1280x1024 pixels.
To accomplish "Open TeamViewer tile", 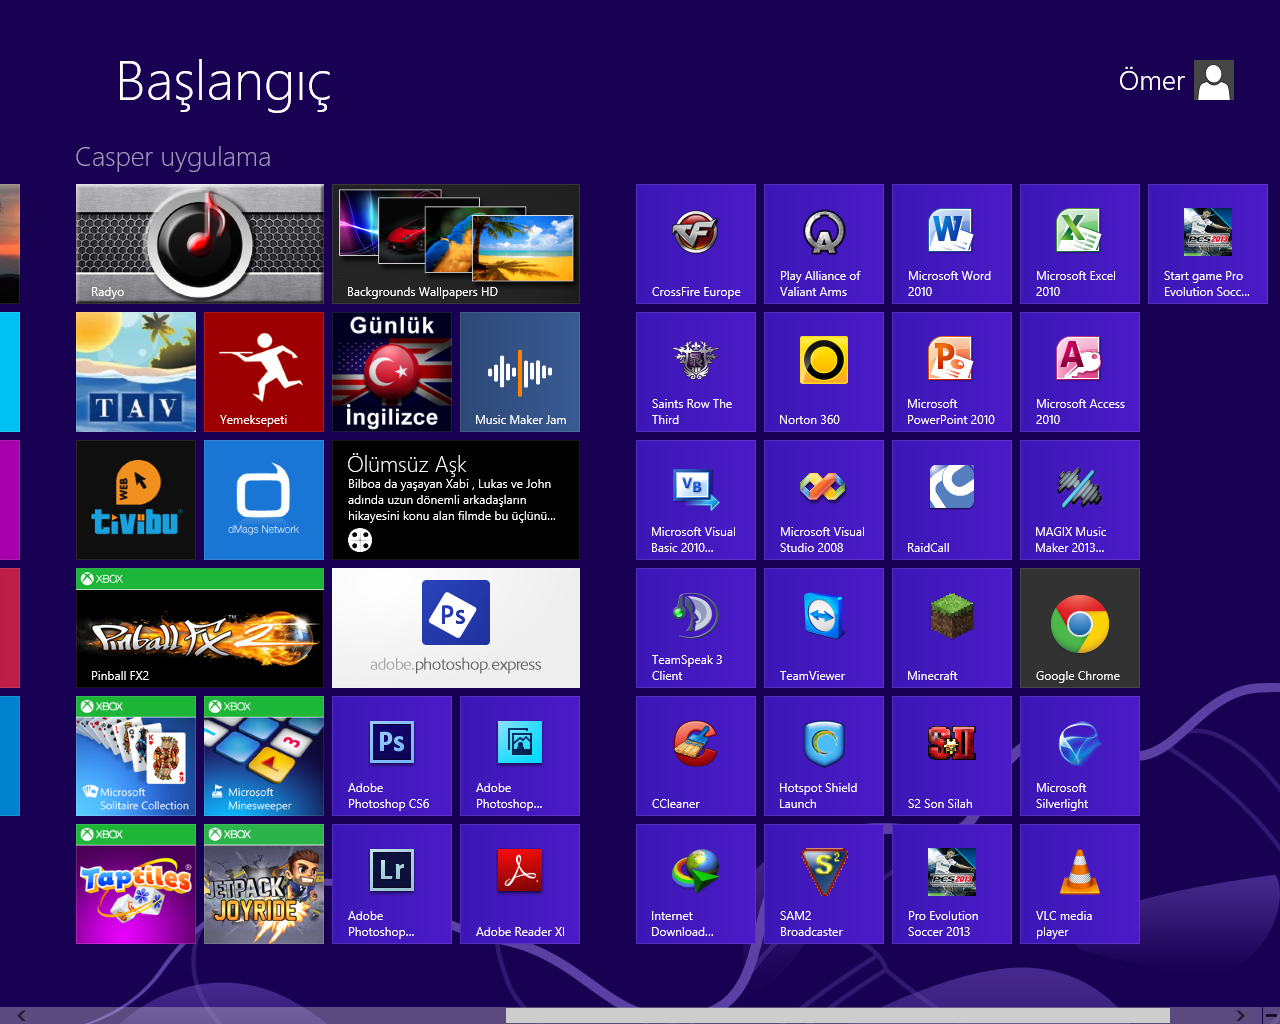I will pos(824,628).
